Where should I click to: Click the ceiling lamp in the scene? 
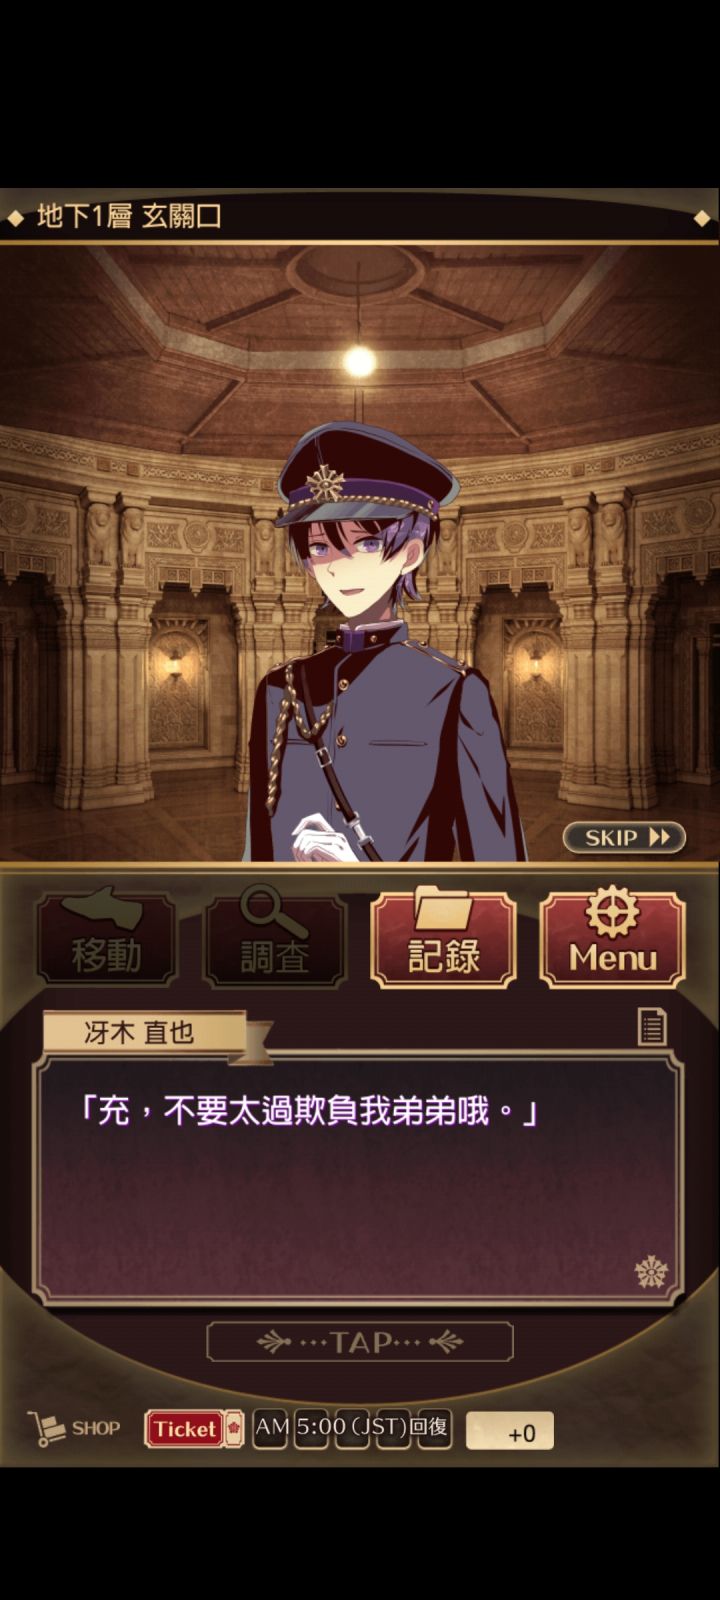pyautogui.click(x=359, y=360)
